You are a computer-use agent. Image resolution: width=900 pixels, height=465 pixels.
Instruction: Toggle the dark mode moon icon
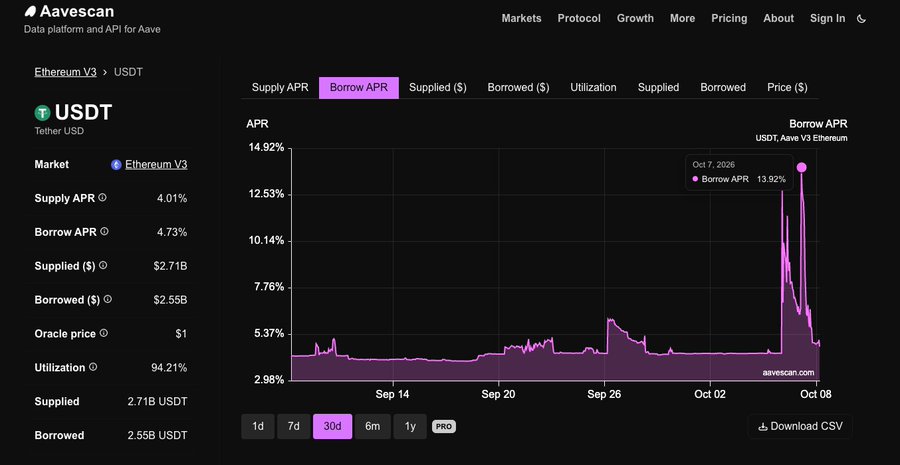tap(861, 18)
